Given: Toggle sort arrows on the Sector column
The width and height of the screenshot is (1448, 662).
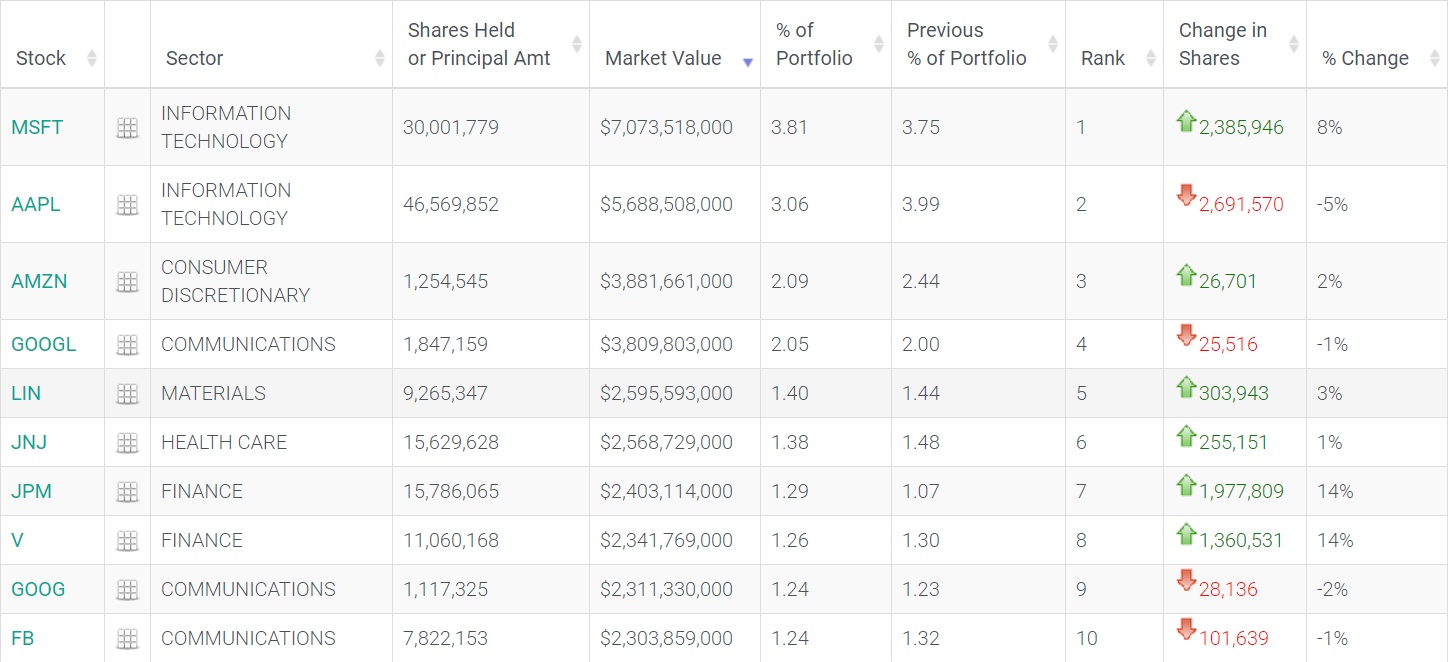Looking at the screenshot, I should (380, 58).
